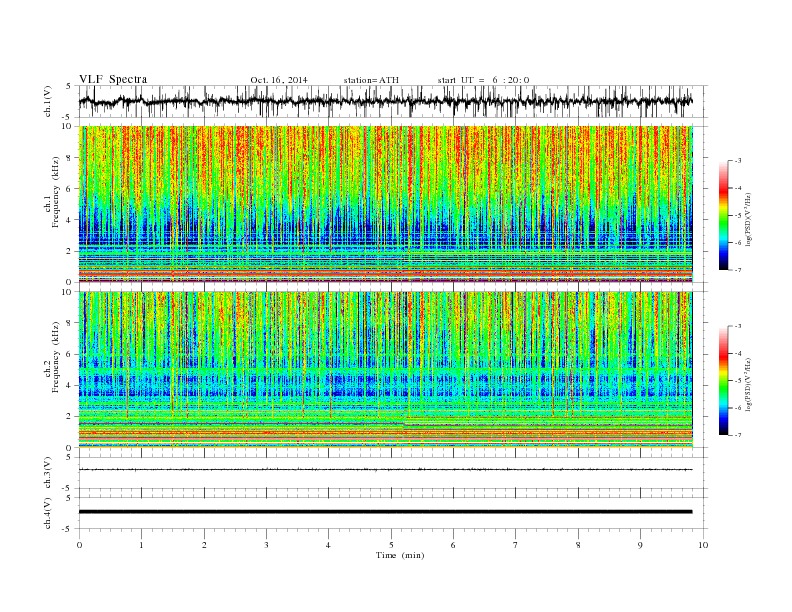The width and height of the screenshot is (792, 612).
Task: Click the "ch.2 Frequency (kHz)" axis label
Action: [x=52, y=358]
